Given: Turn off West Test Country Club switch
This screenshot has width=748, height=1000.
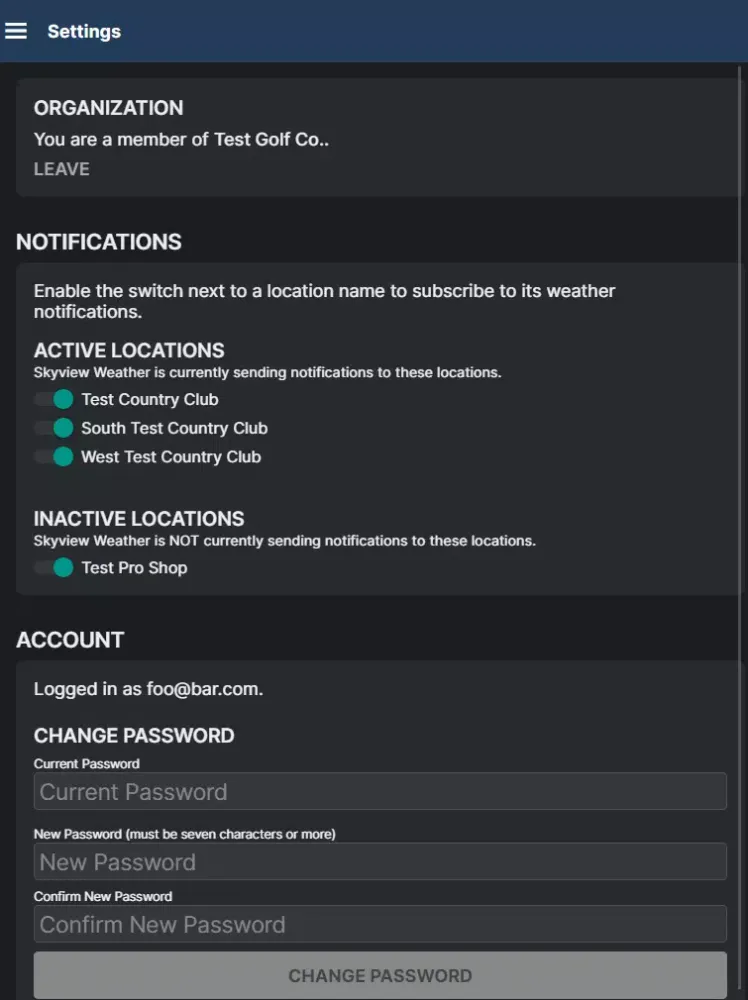Looking at the screenshot, I should coord(53,457).
